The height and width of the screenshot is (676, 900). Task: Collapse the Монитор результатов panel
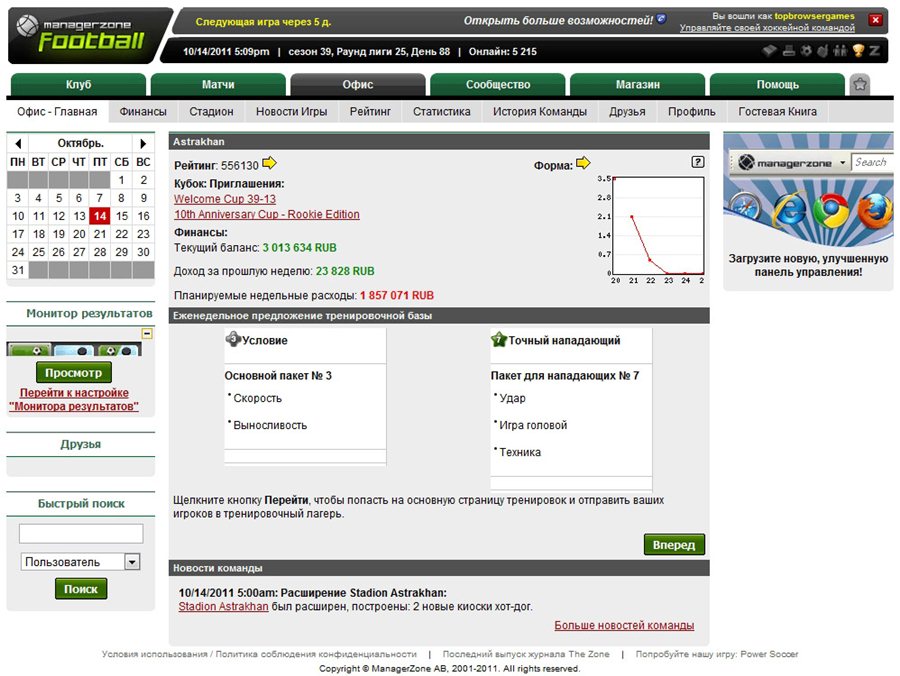pyautogui.click(x=147, y=334)
